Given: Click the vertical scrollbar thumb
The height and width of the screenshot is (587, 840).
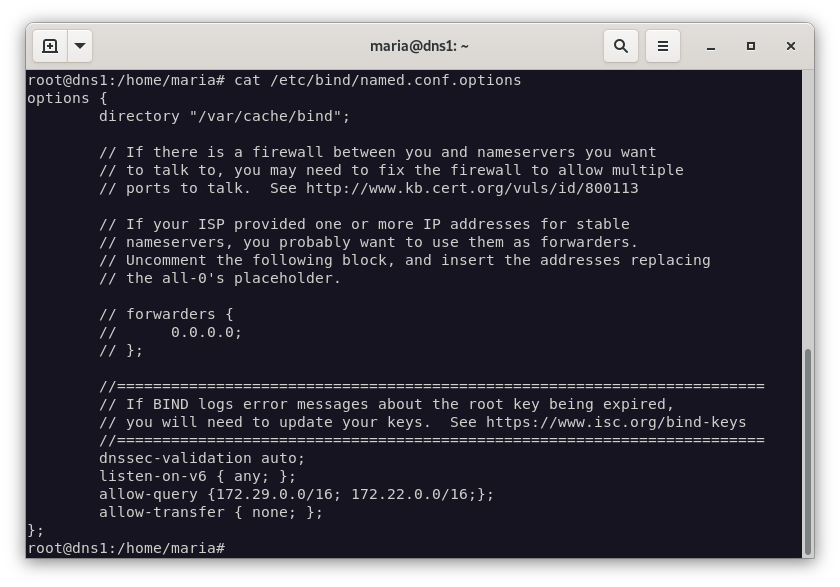Looking at the screenshot, I should coord(808,450).
